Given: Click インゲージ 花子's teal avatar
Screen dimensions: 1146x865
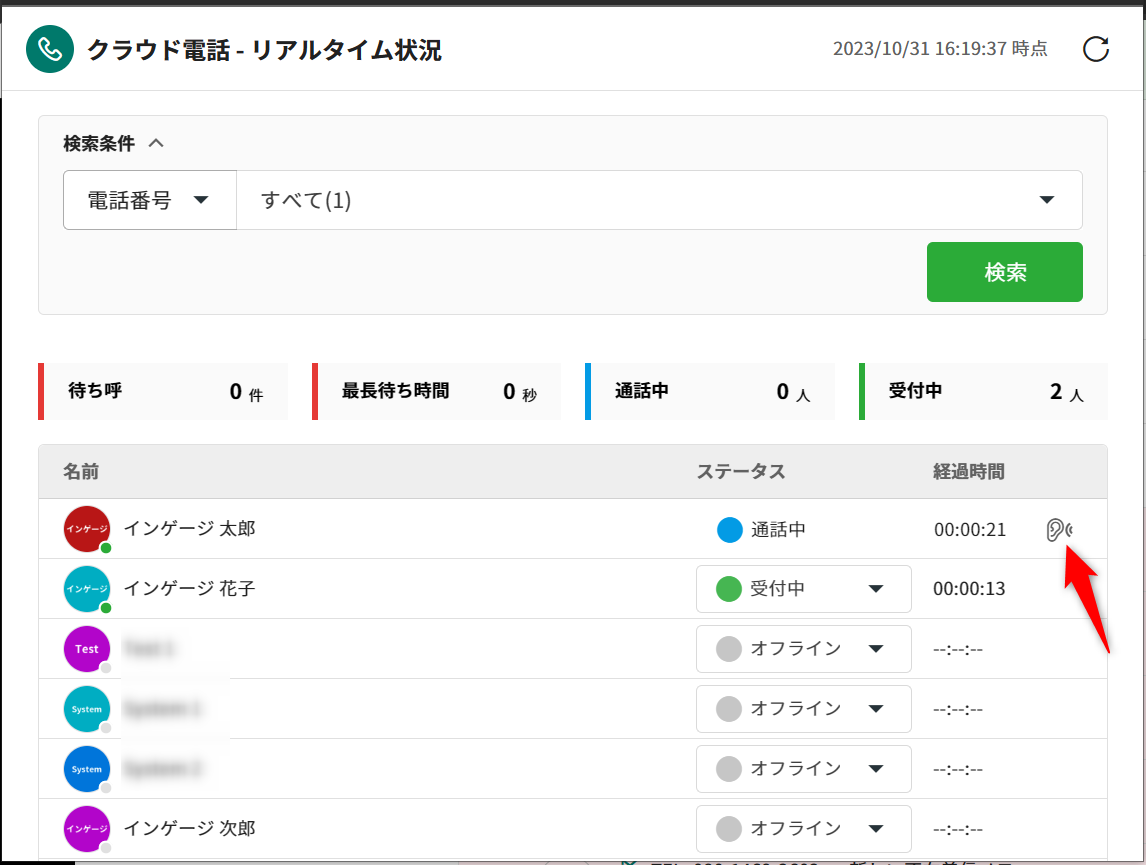Looking at the screenshot, I should (x=87, y=589).
